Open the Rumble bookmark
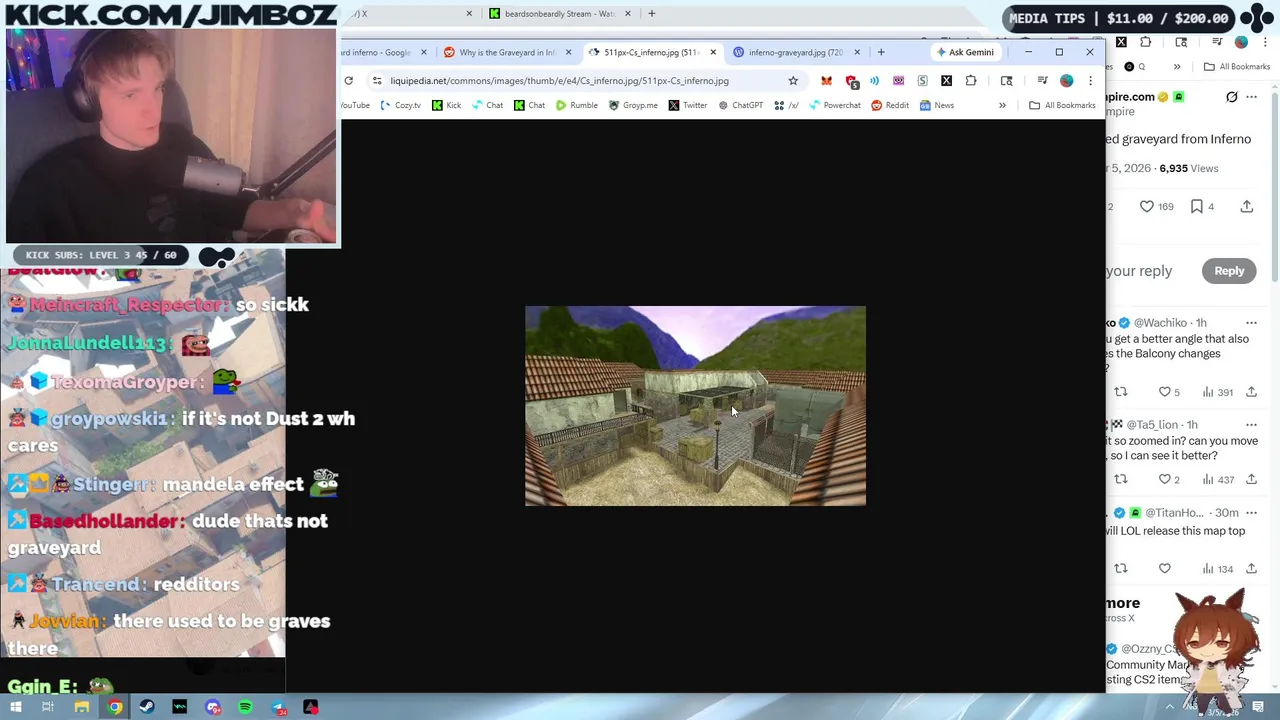 (x=576, y=105)
